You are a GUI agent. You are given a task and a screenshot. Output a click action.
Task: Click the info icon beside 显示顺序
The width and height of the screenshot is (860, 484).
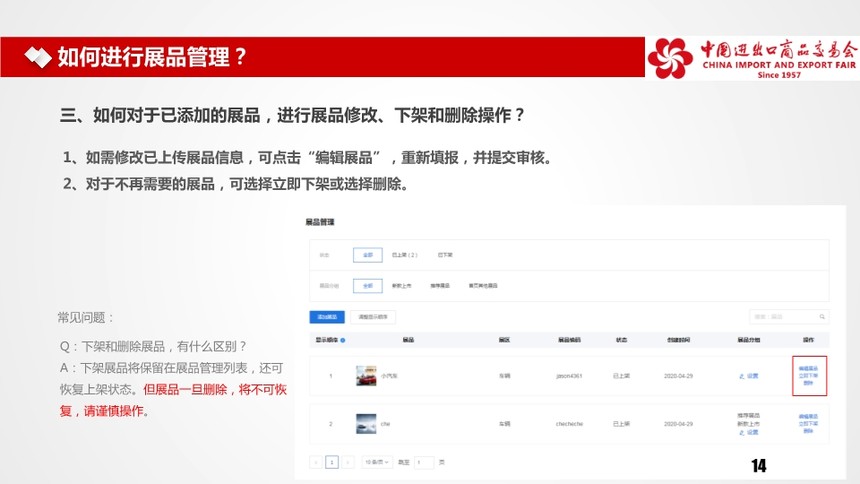[x=343, y=341]
